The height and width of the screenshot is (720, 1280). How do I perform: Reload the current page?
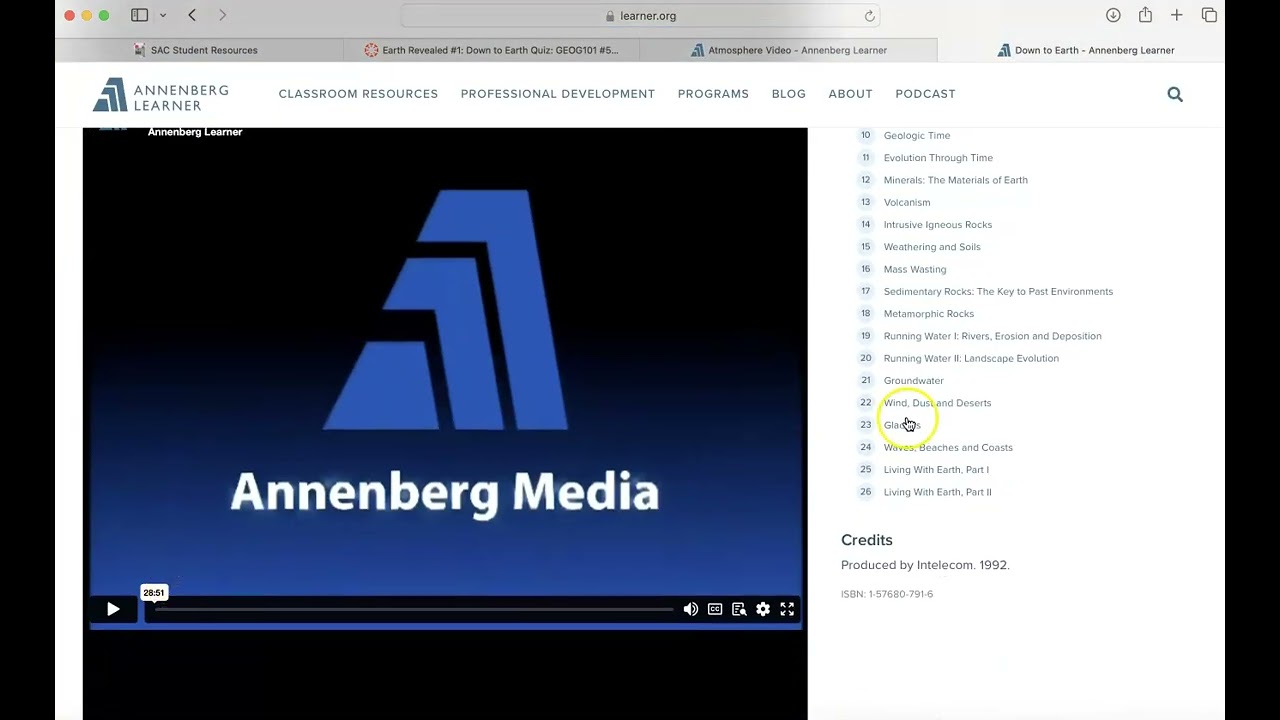[x=869, y=16]
